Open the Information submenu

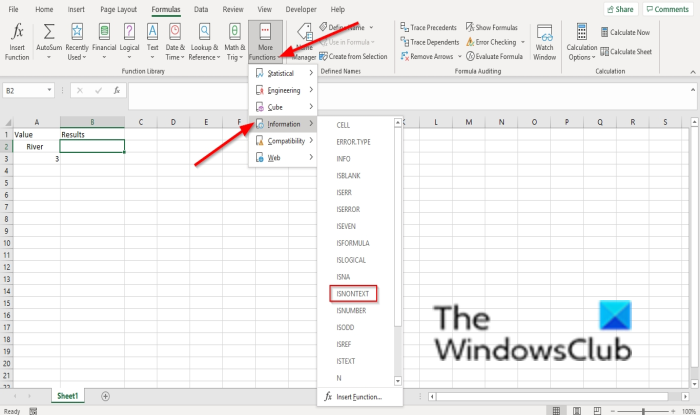tap(283, 124)
